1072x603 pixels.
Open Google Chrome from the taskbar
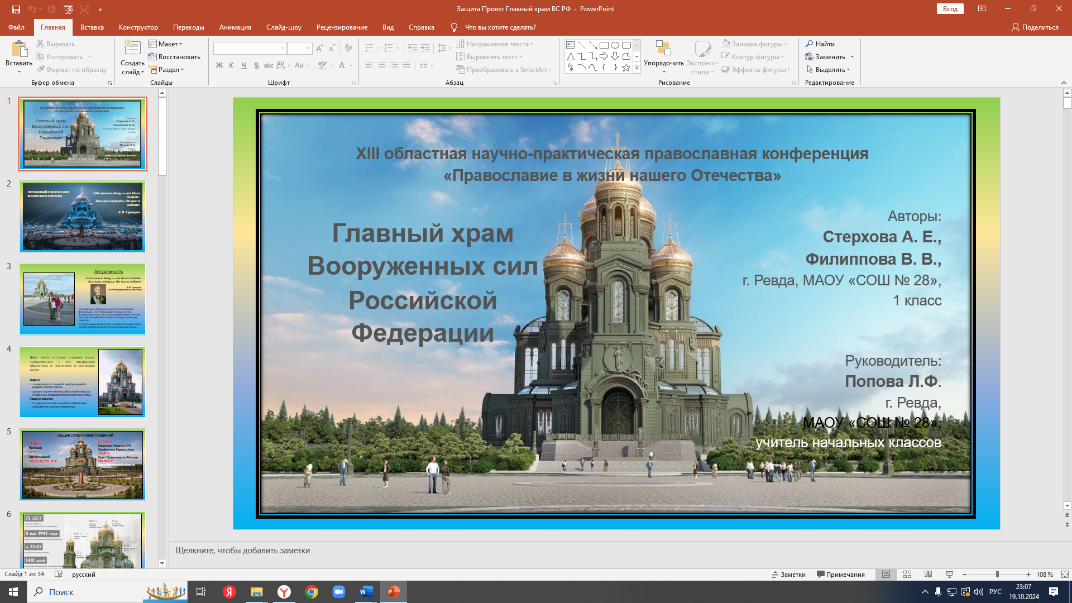pyautogui.click(x=311, y=592)
